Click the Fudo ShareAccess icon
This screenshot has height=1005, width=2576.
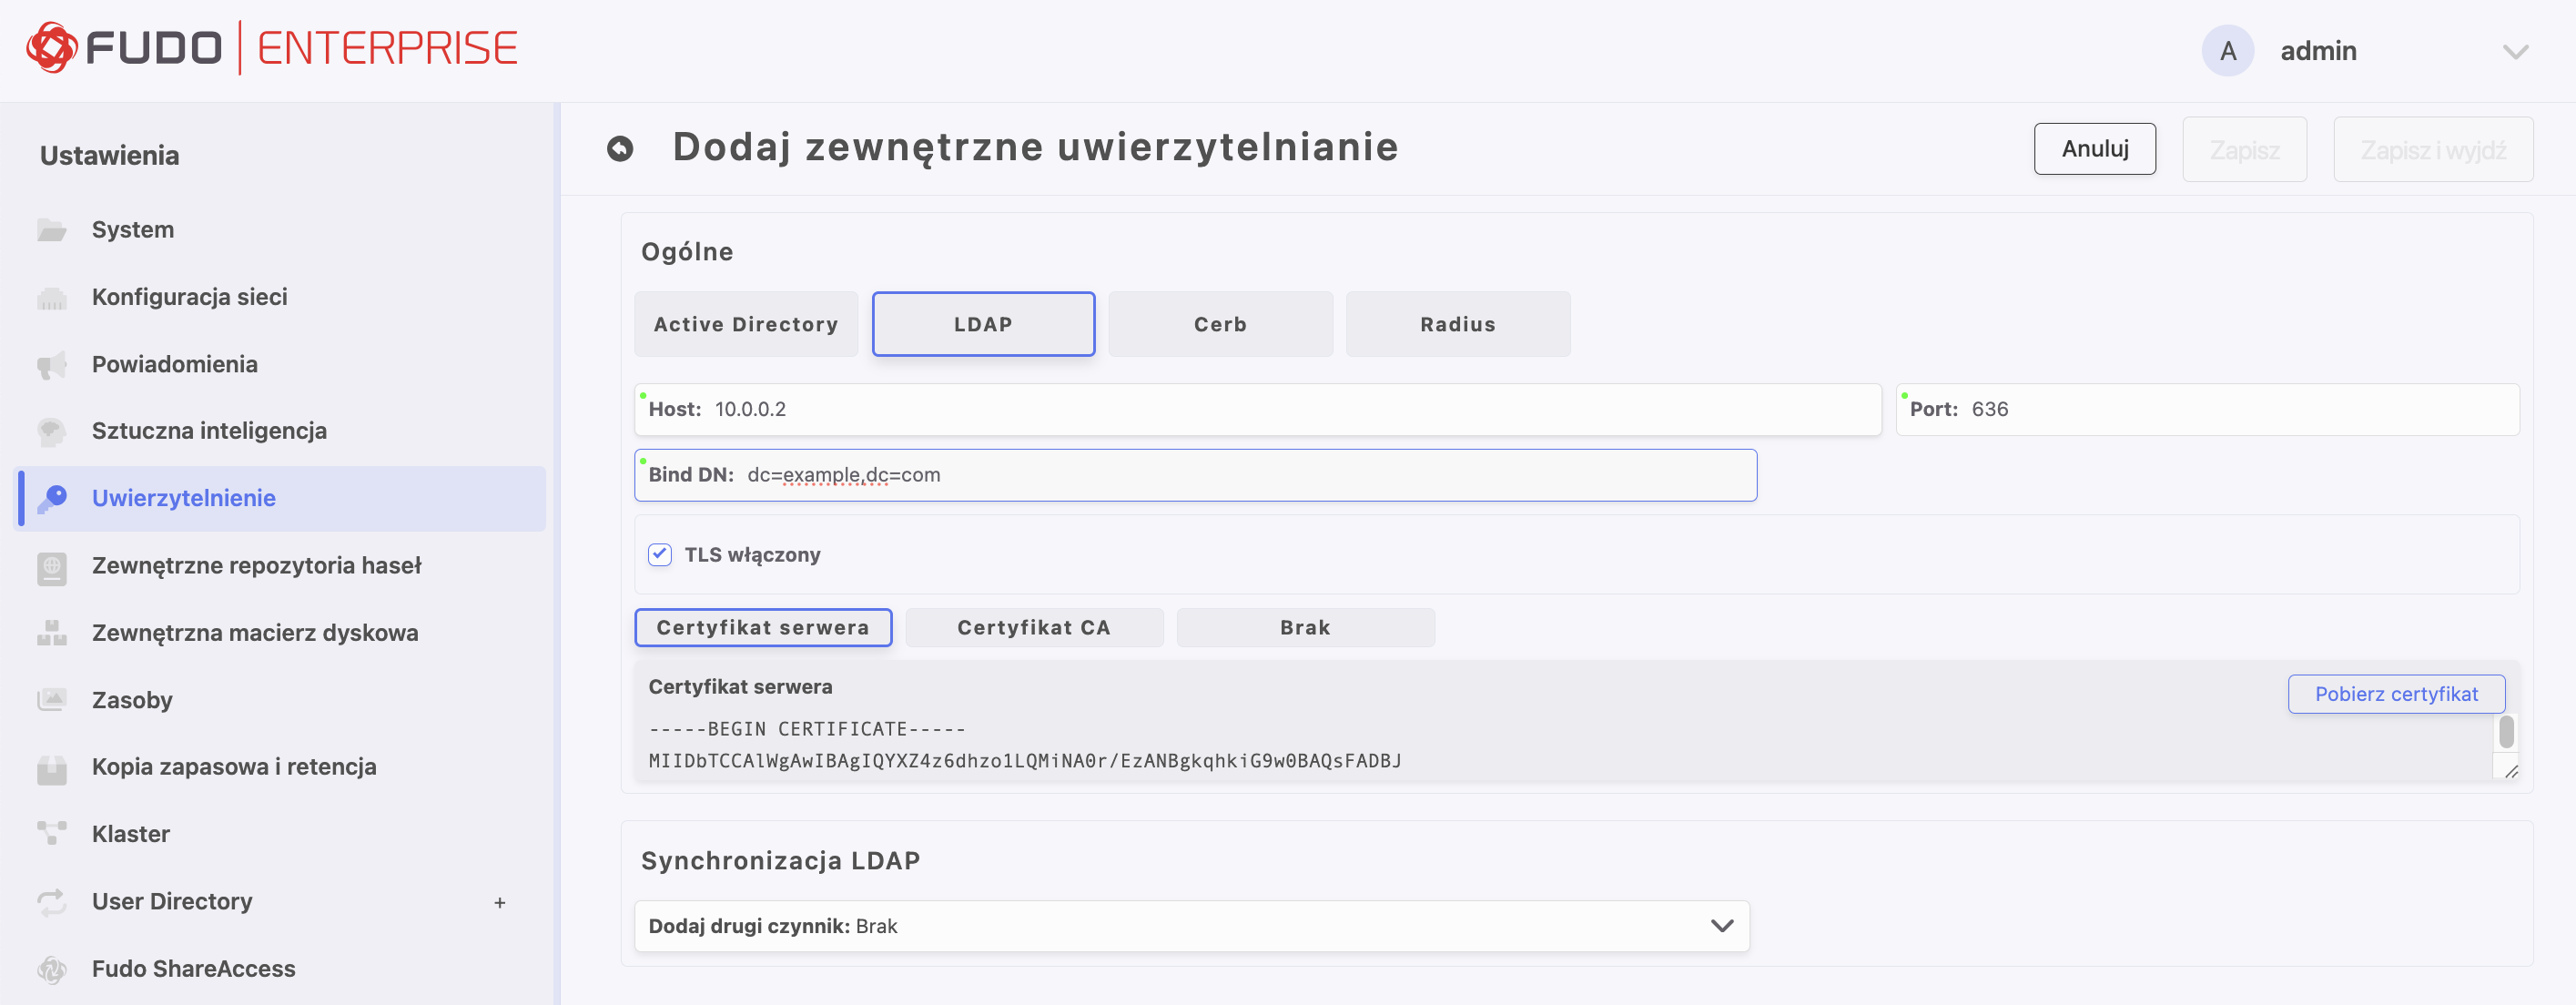pyautogui.click(x=51, y=969)
